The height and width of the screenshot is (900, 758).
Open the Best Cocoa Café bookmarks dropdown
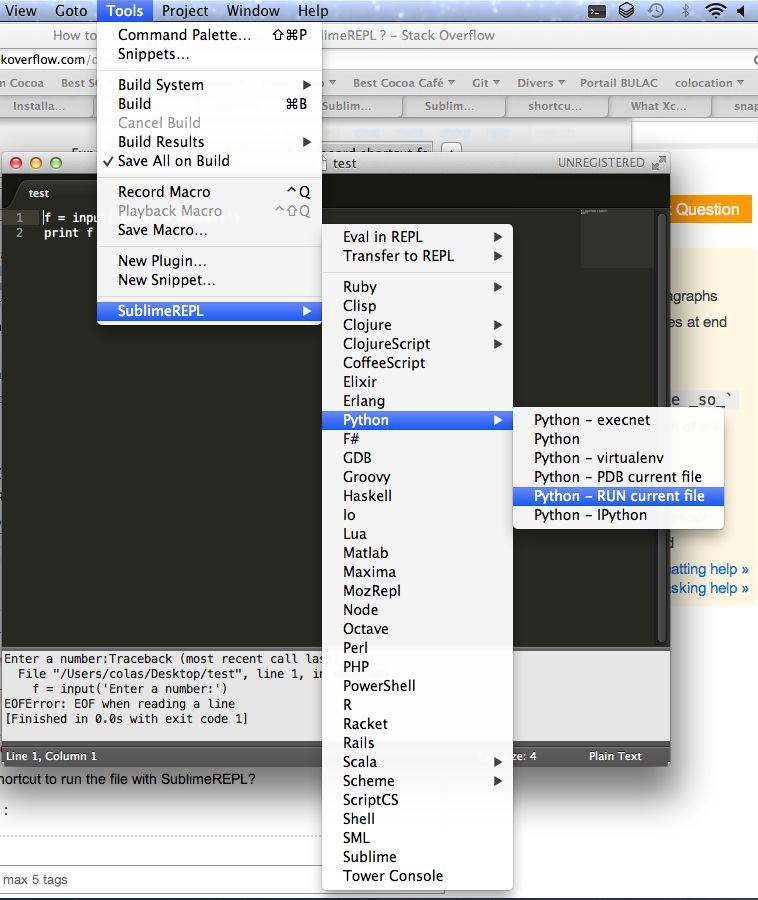pos(404,83)
